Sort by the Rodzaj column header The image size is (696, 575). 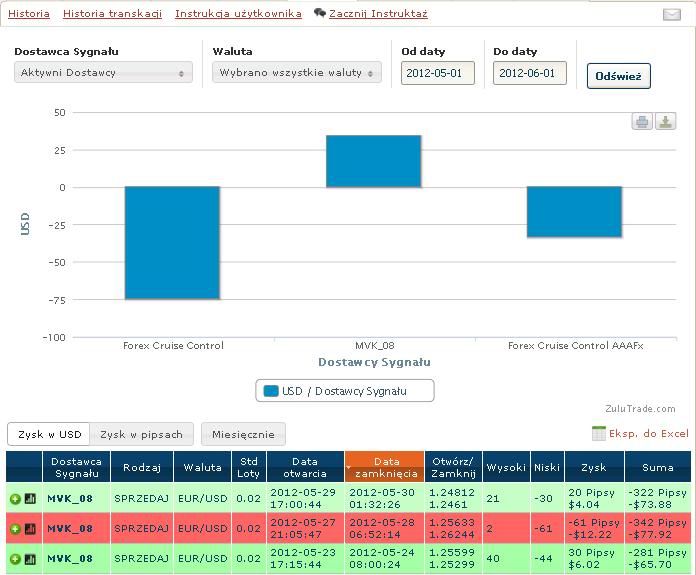142,467
